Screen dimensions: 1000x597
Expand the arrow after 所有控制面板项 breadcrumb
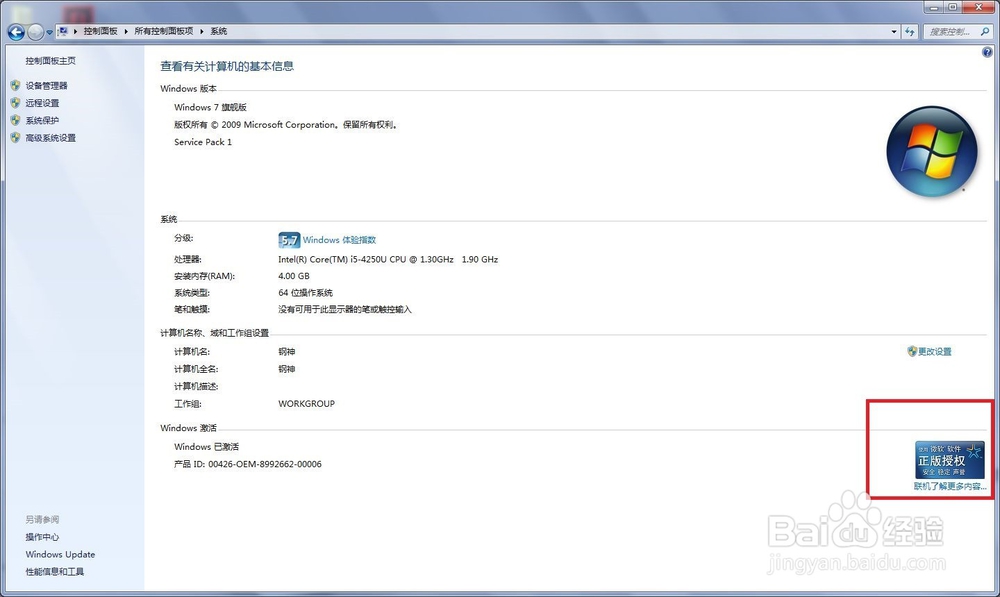(202, 31)
